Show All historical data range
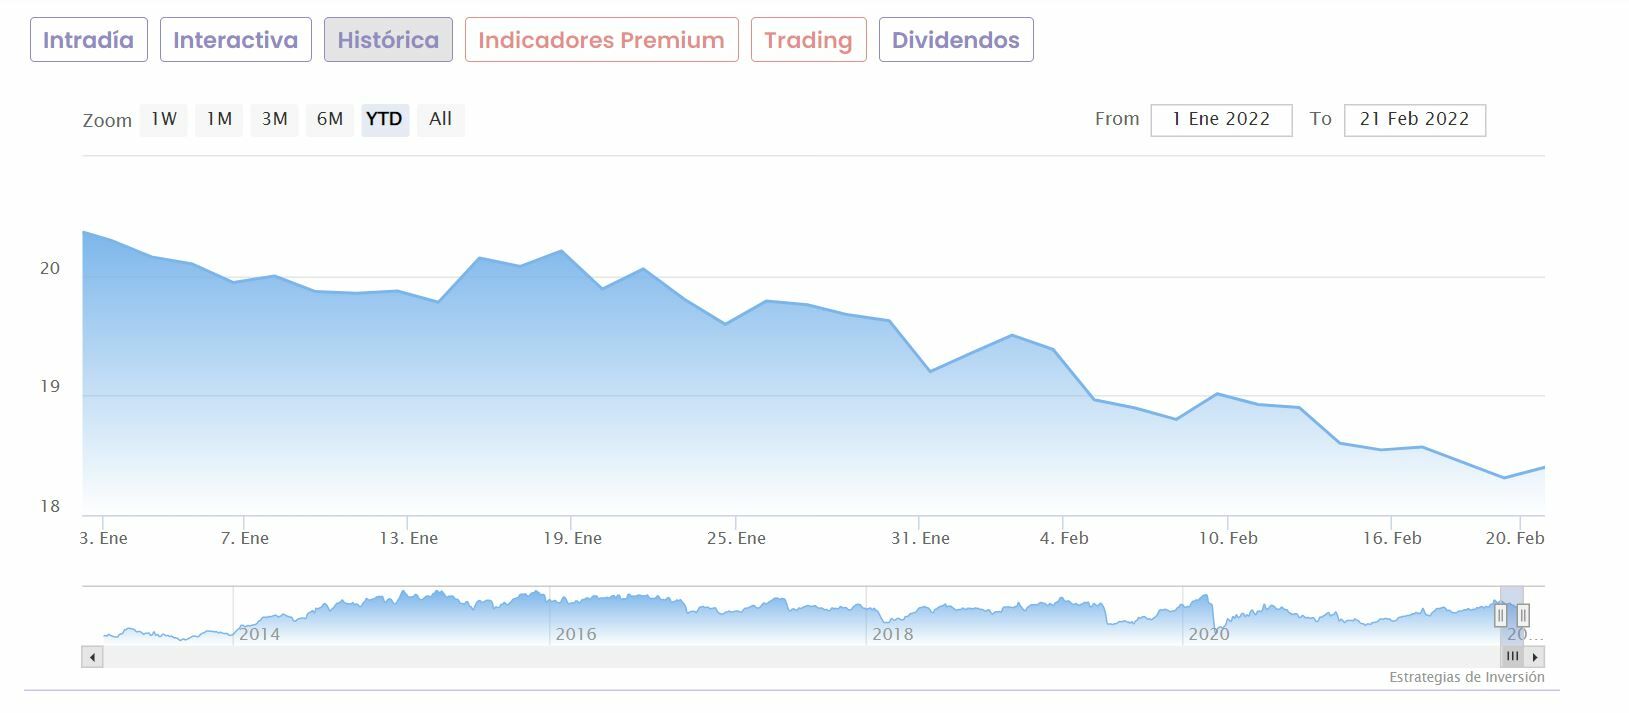This screenshot has height=713, width=1629. tap(441, 119)
